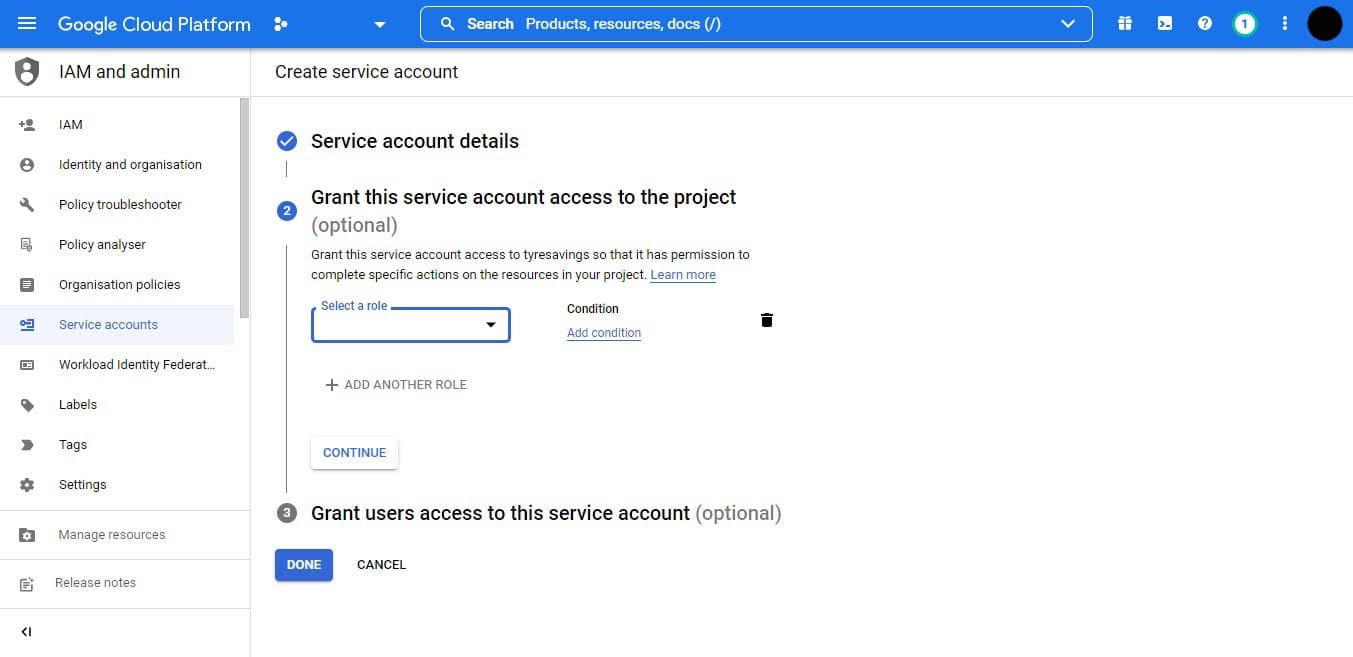The width and height of the screenshot is (1353, 657).
Task: Open Manage resources link
Action: click(112, 535)
